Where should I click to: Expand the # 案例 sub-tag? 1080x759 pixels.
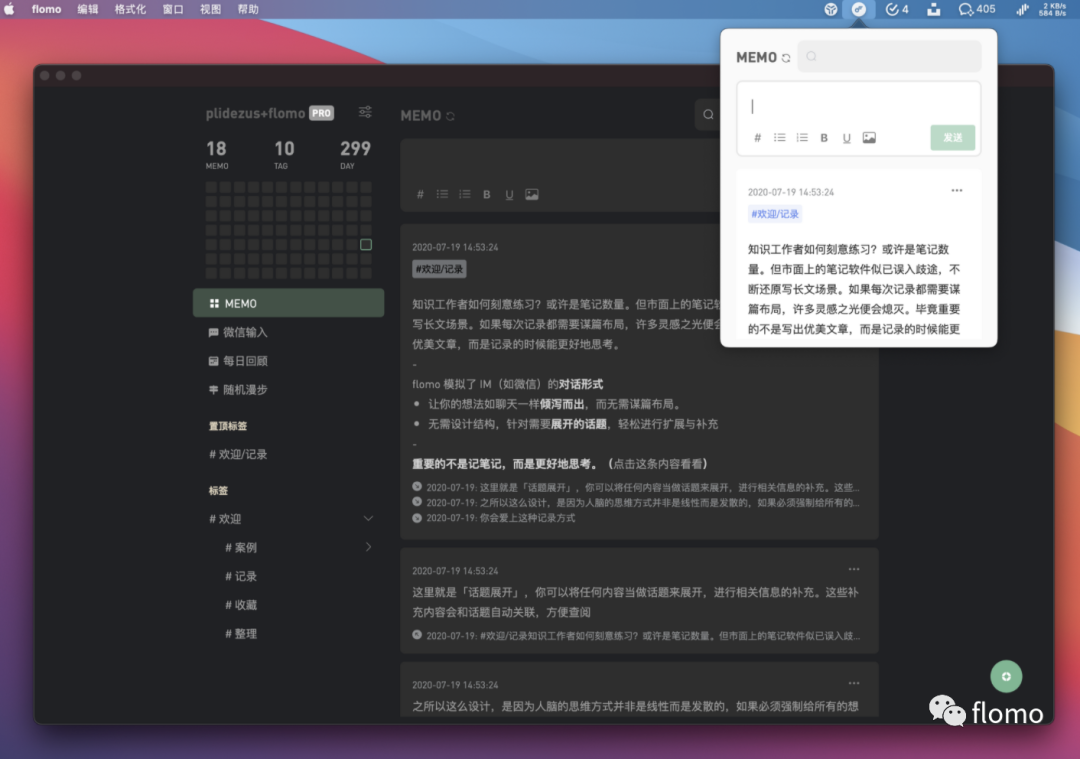coord(368,547)
